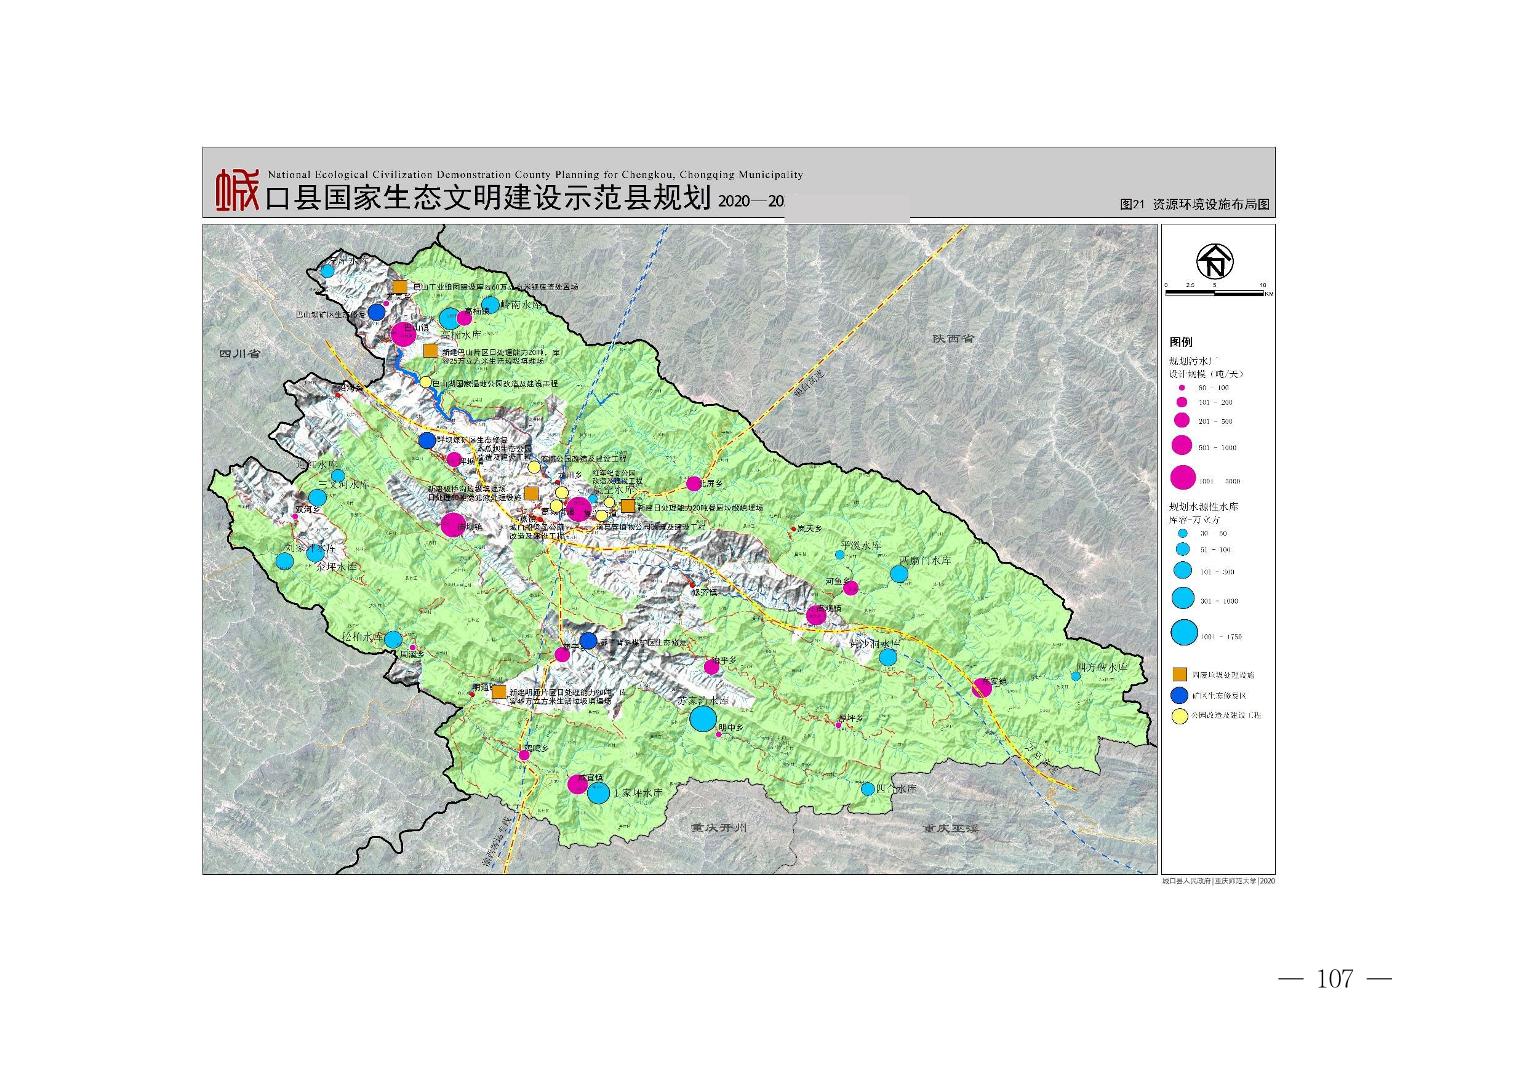The height and width of the screenshot is (1074, 1520).
Task: Click the dark blue circle beside the 巴山 mining-area restoration label
Action: coord(377,313)
